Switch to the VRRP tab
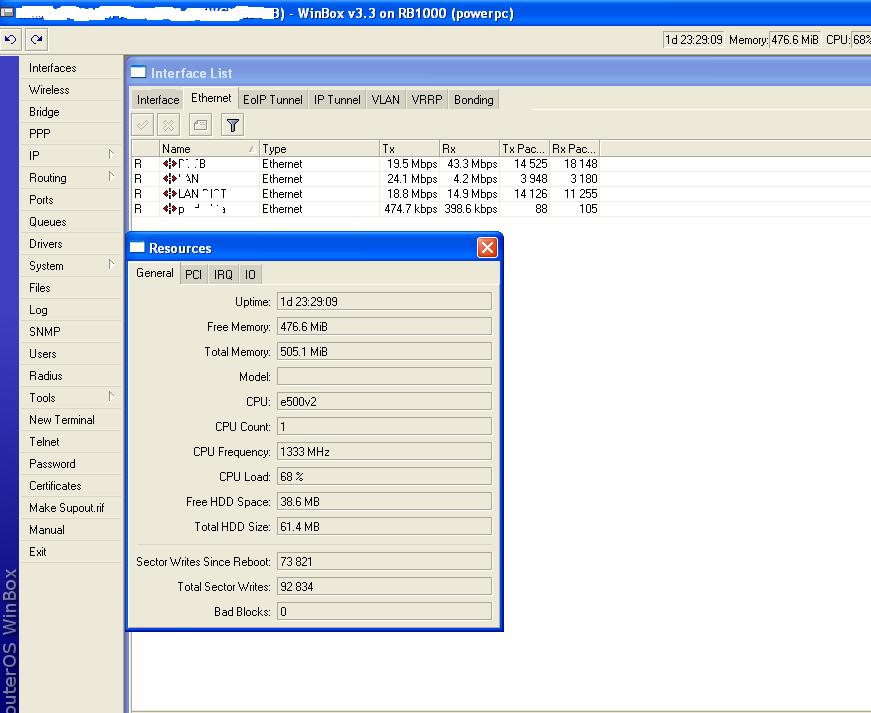The width and height of the screenshot is (871, 713). (x=427, y=100)
